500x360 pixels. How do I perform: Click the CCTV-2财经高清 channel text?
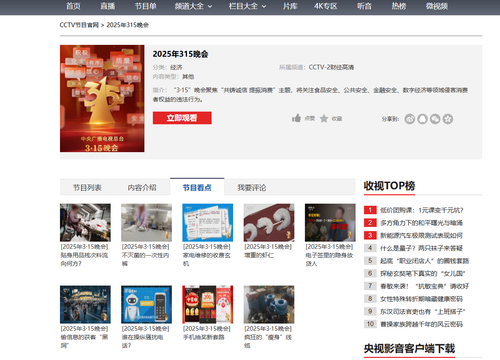(331, 67)
